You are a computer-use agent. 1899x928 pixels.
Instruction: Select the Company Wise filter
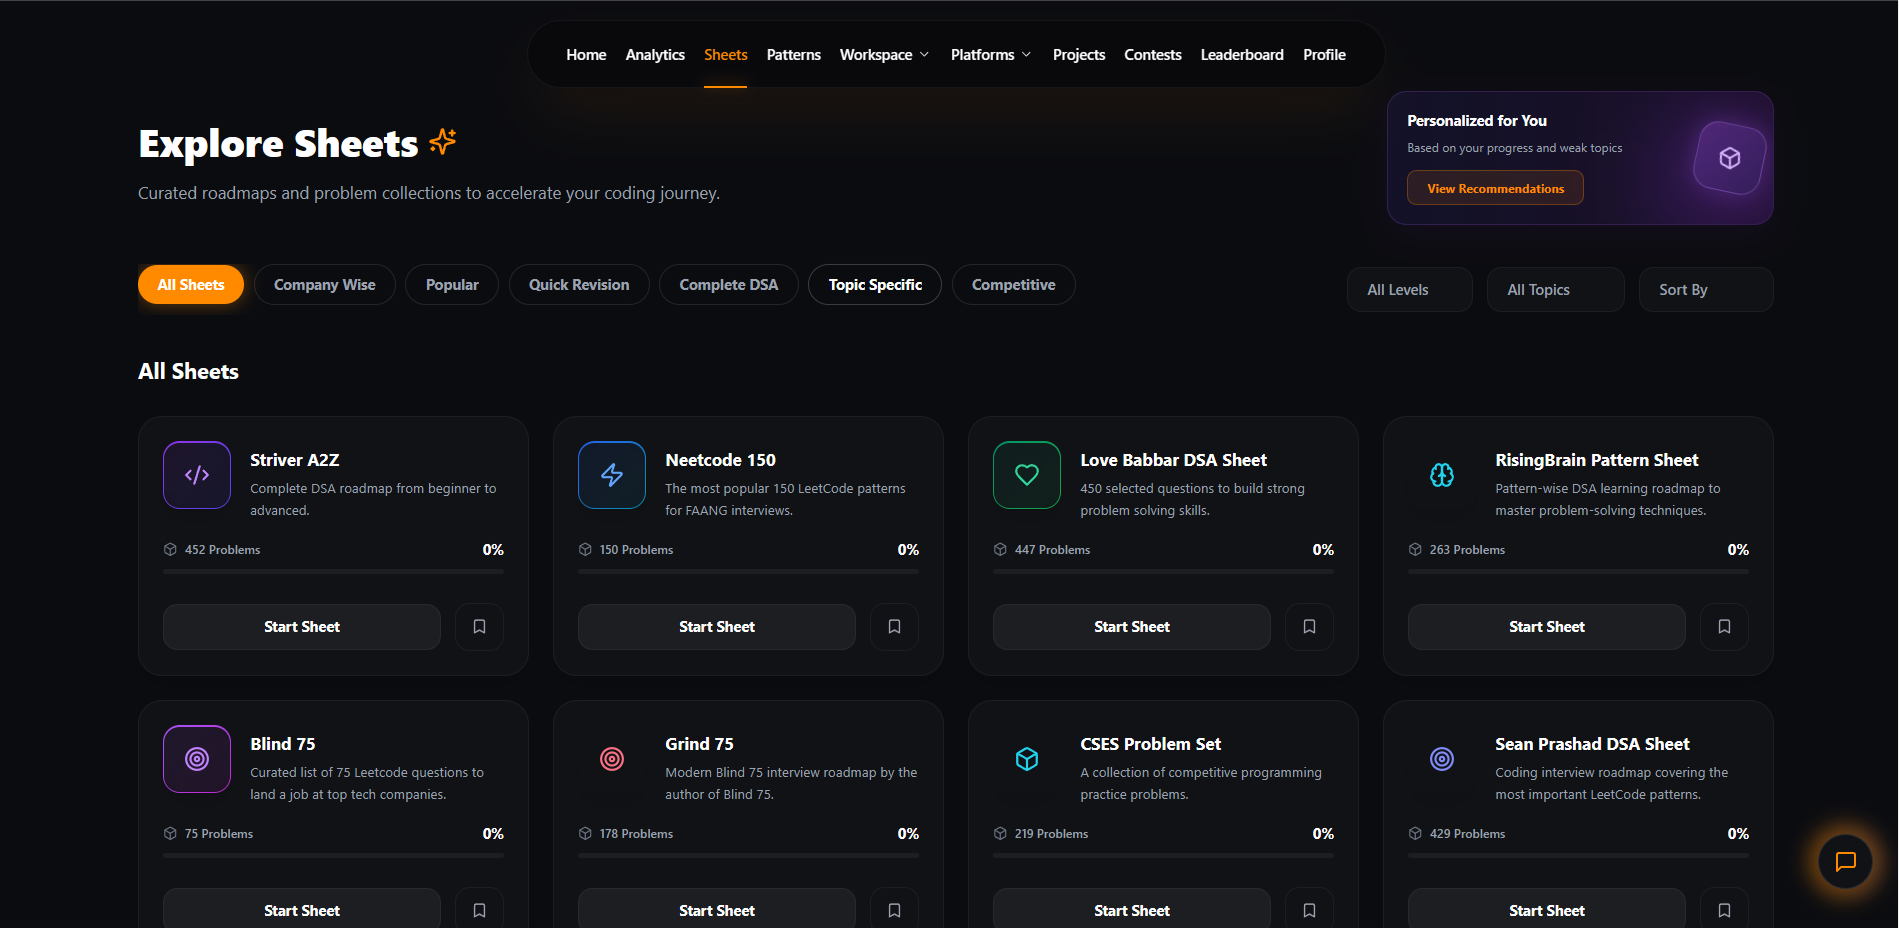[325, 285]
